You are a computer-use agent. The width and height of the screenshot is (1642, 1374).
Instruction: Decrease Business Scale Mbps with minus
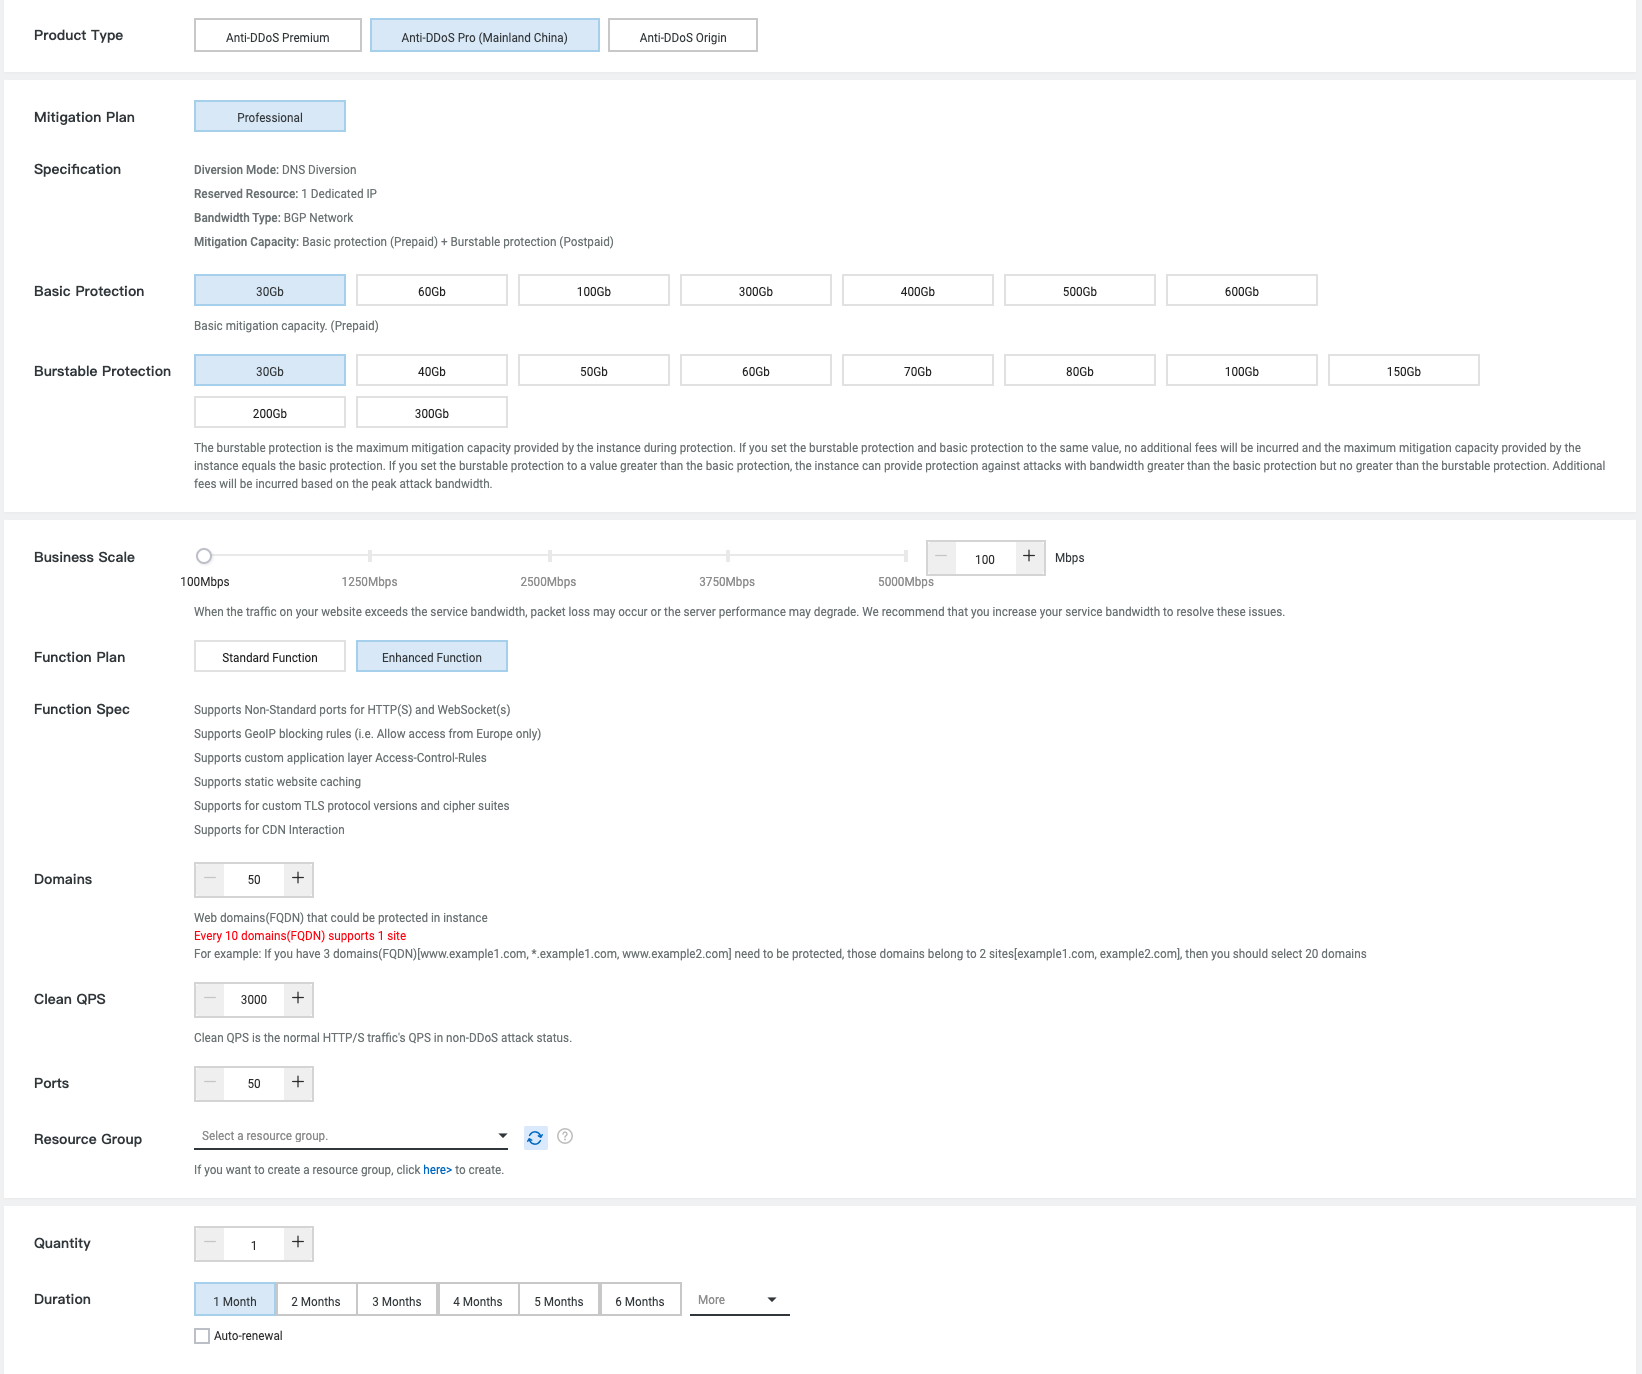[x=941, y=556]
